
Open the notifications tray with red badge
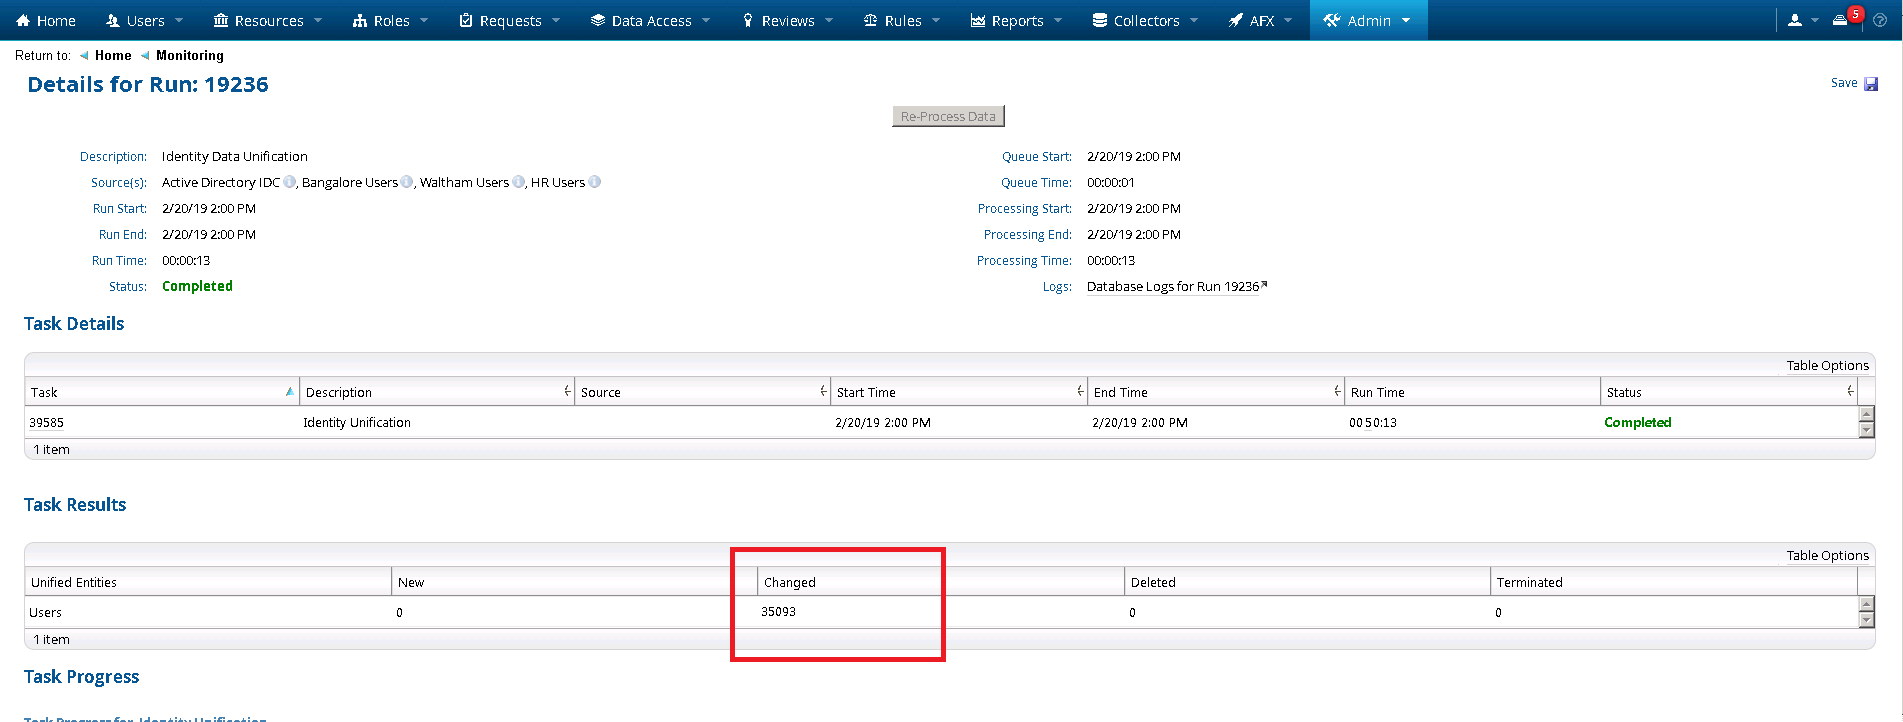[1840, 20]
